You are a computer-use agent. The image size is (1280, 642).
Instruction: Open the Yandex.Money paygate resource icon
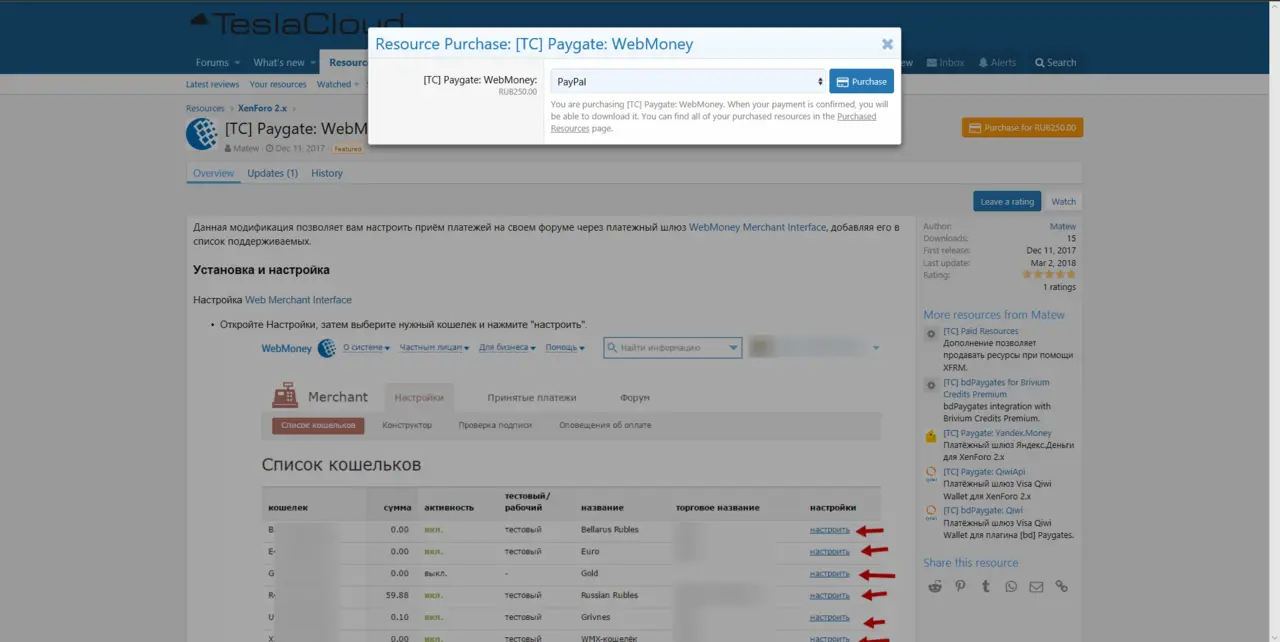click(931, 435)
